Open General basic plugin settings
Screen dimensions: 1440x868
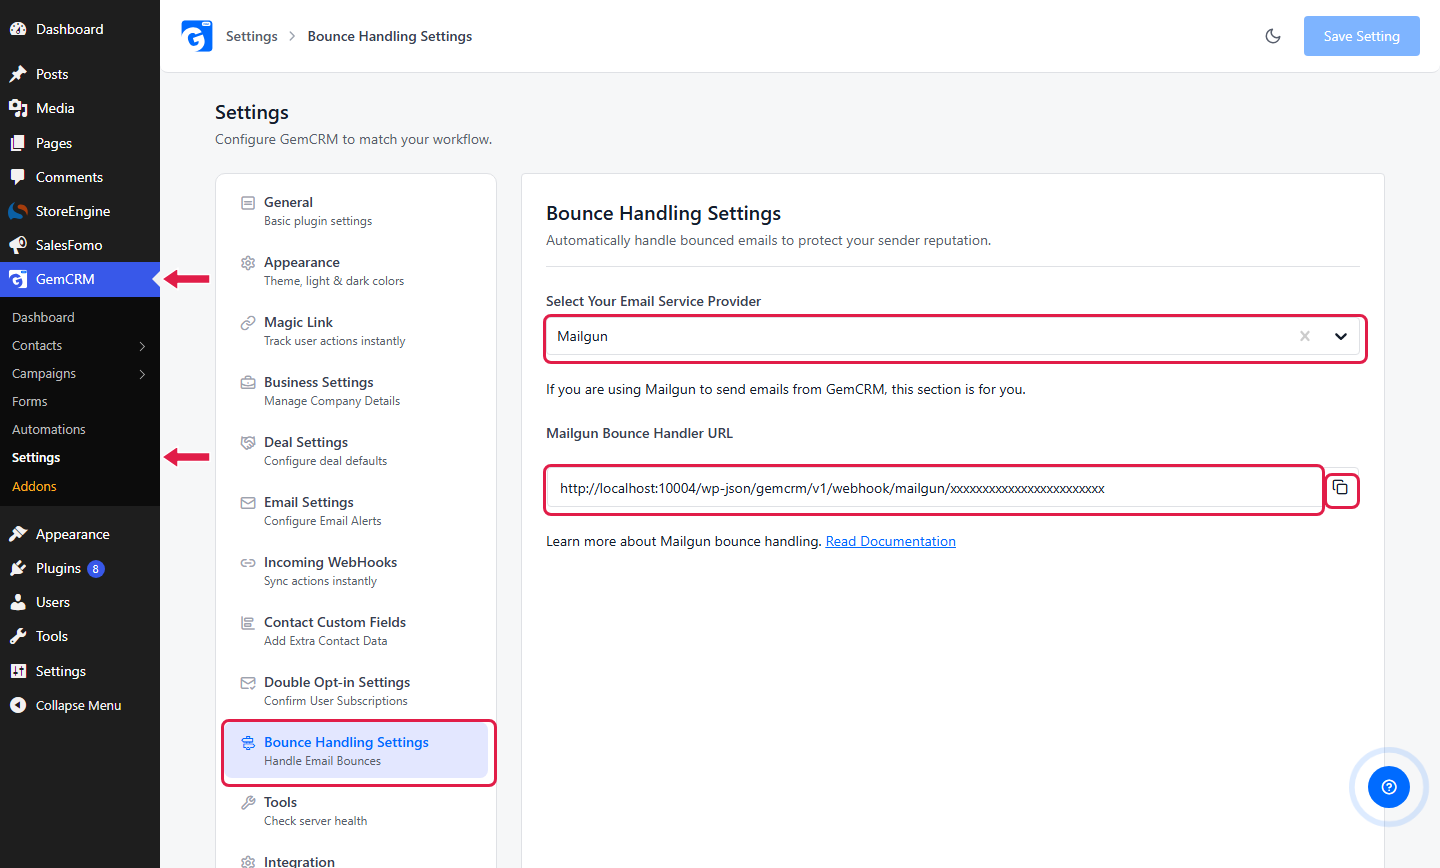point(356,211)
